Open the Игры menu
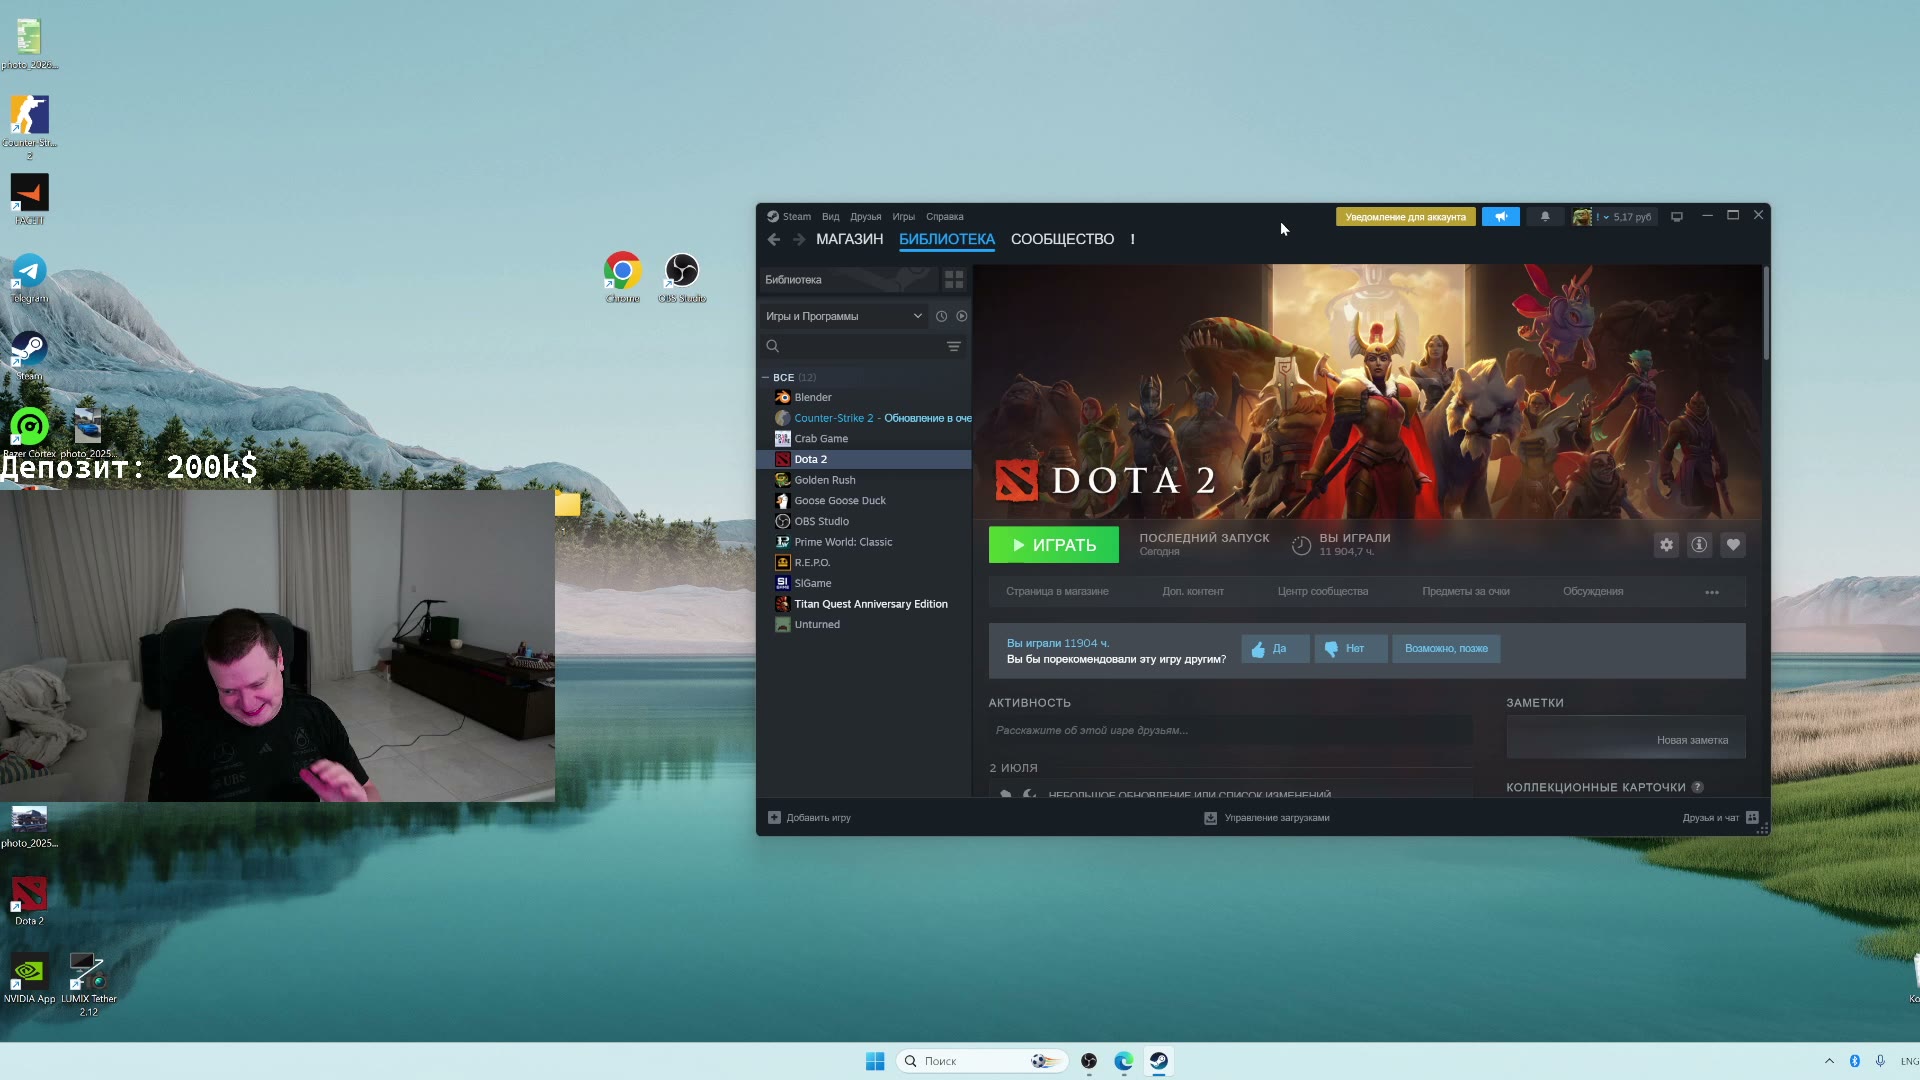Screen dimensions: 1920x1080 tap(904, 217)
